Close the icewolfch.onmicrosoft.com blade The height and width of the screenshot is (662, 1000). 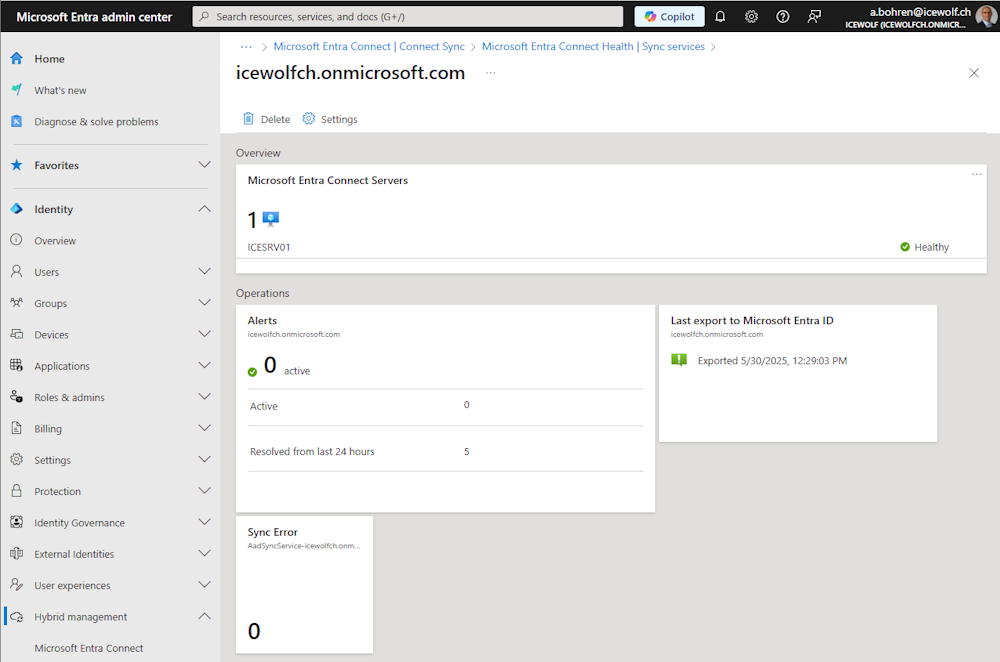click(974, 73)
